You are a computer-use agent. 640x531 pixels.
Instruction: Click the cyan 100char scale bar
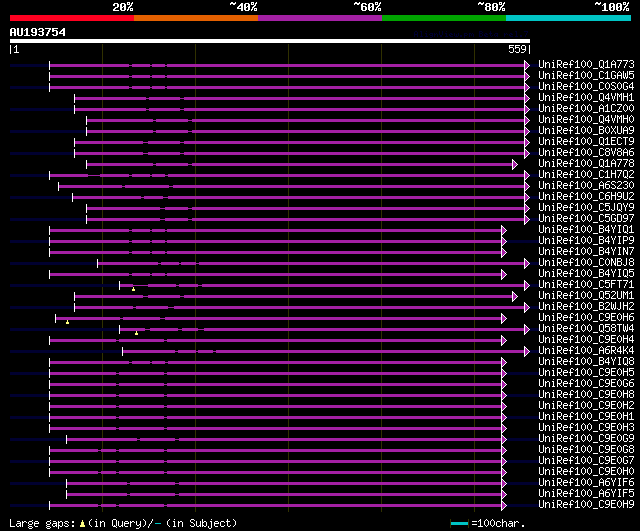pyautogui.click(x=460, y=523)
